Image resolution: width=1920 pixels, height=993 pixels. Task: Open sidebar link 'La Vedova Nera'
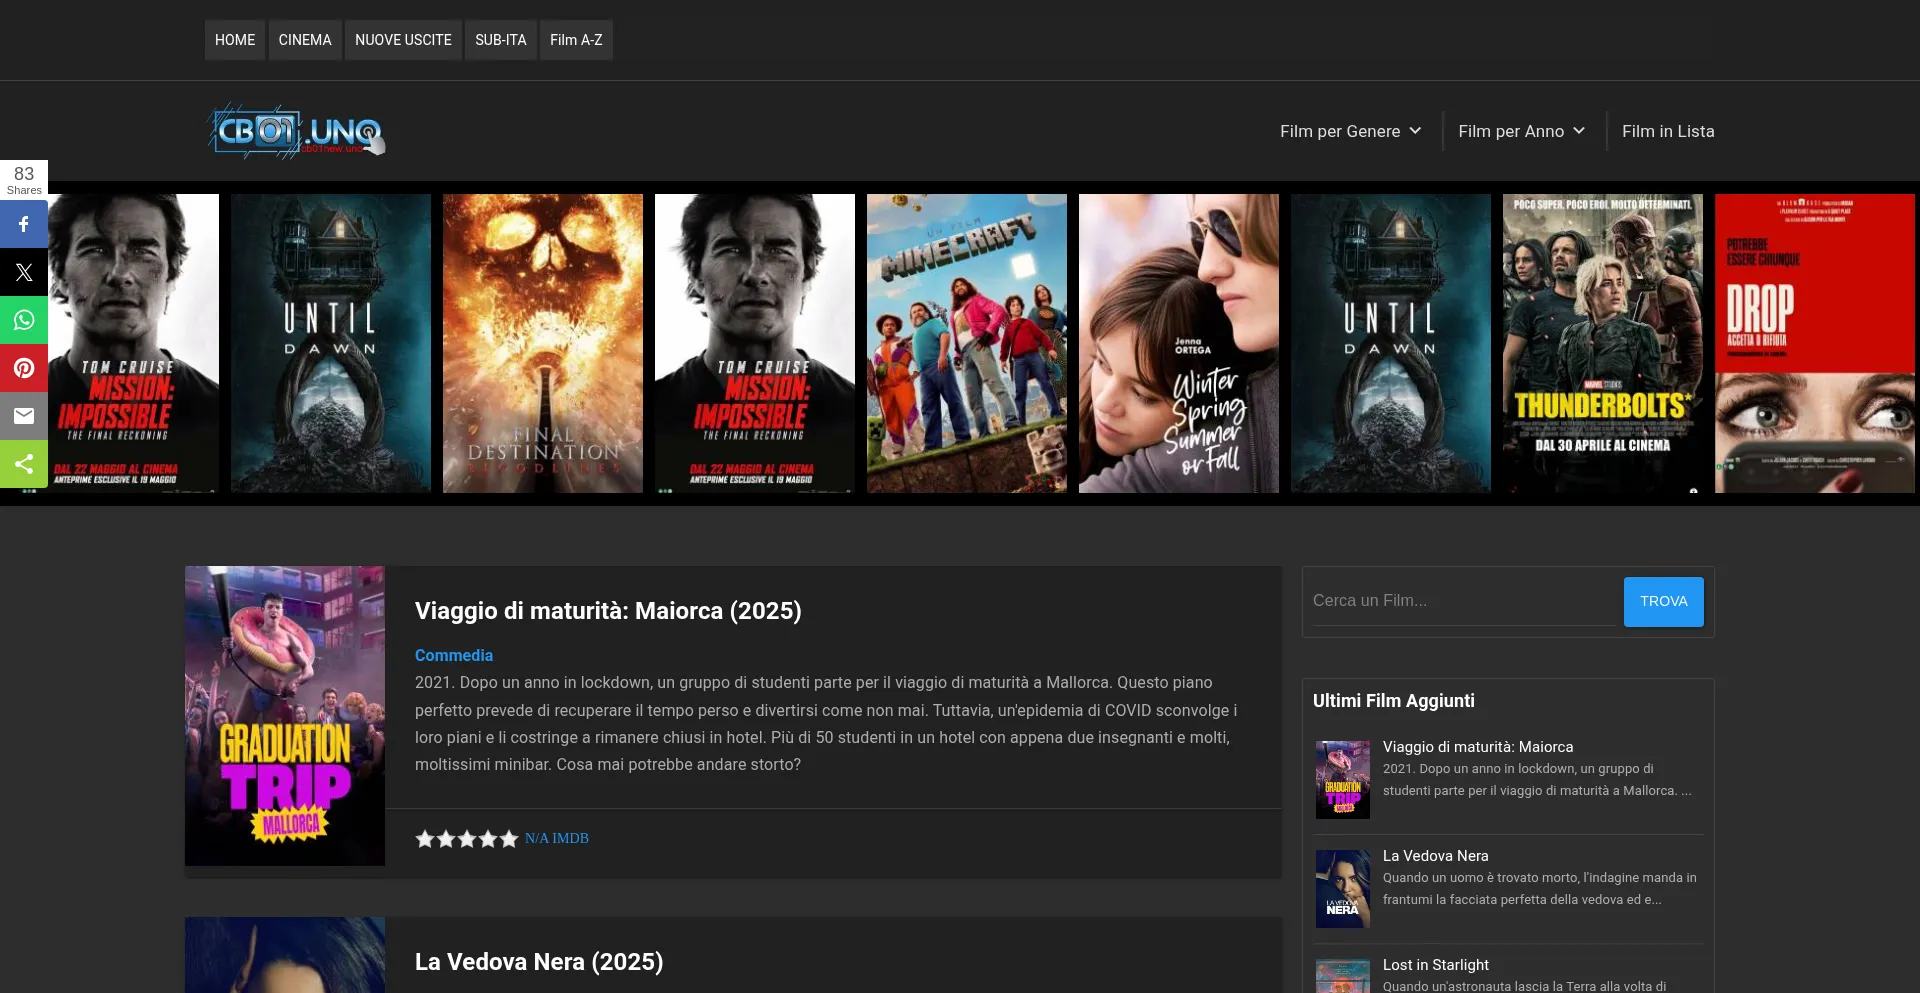(x=1436, y=856)
